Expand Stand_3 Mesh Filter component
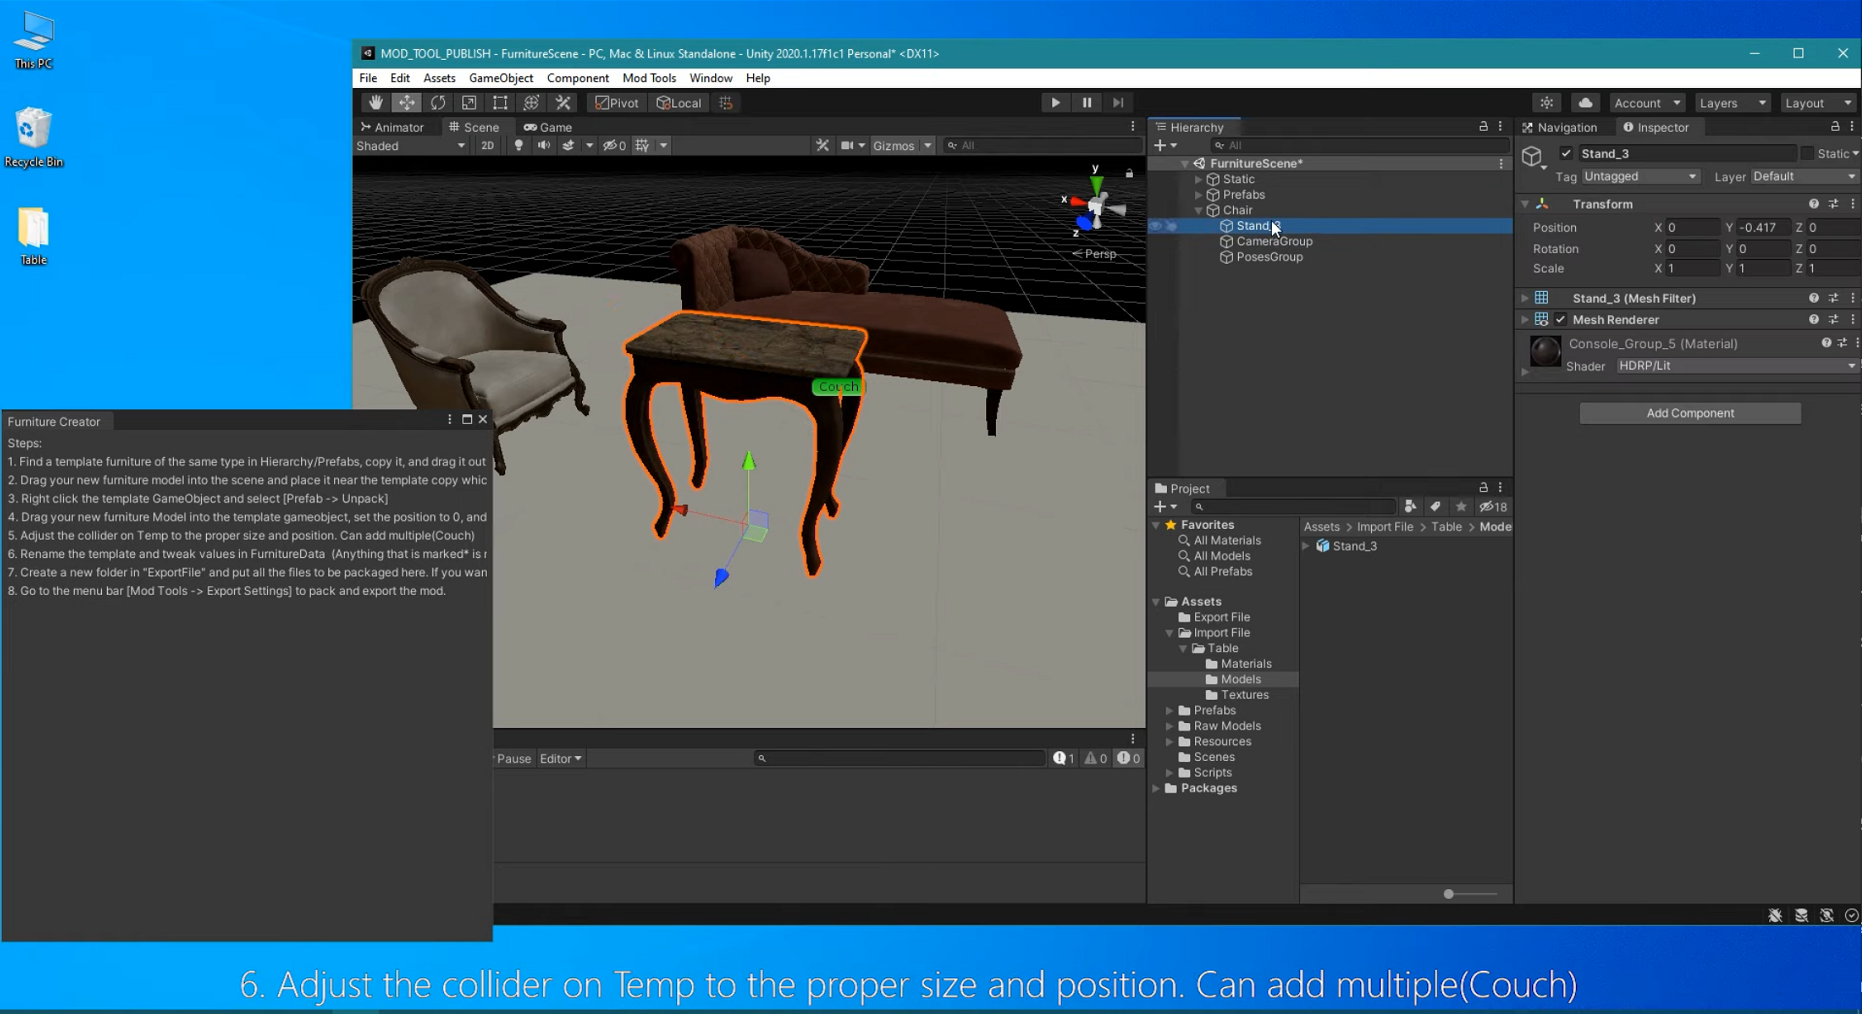 [x=1525, y=298]
